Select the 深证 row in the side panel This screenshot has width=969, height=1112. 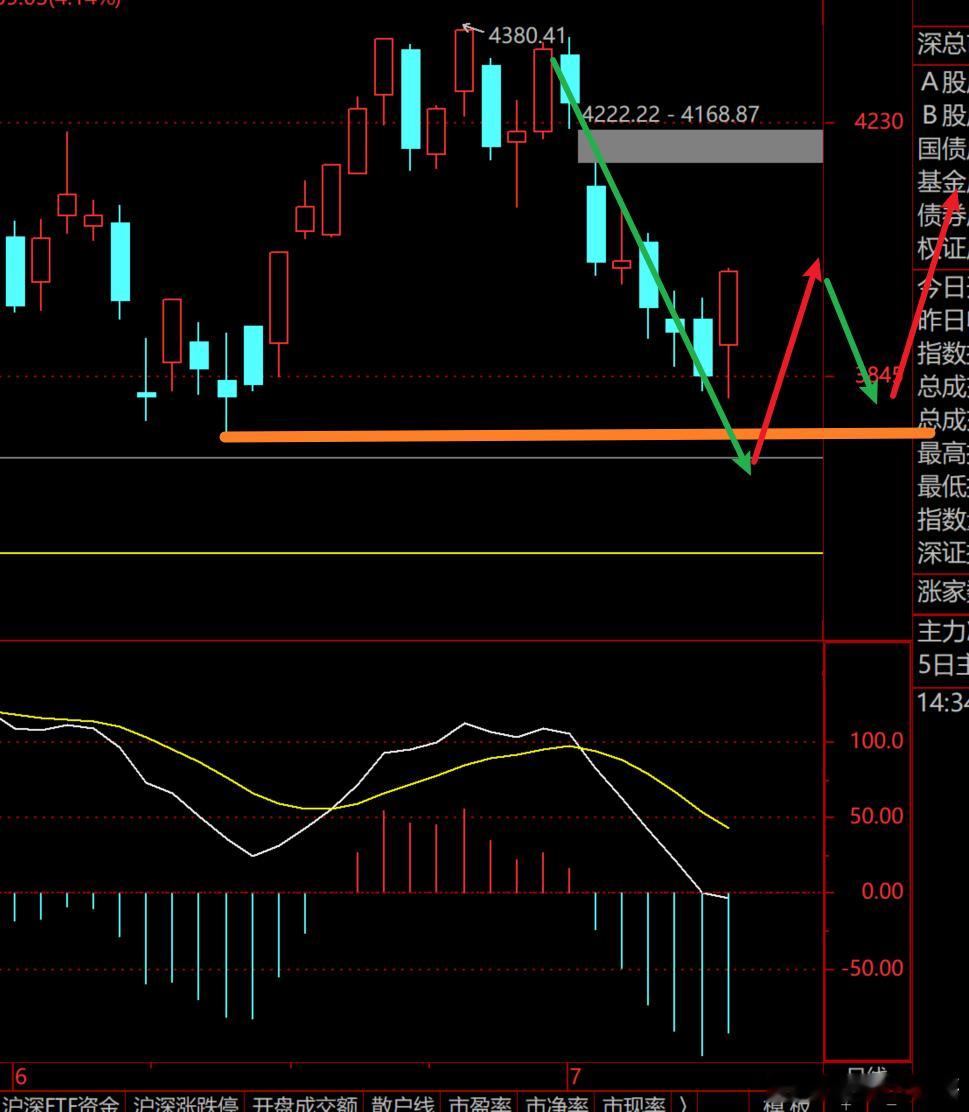pyautogui.click(x=943, y=552)
